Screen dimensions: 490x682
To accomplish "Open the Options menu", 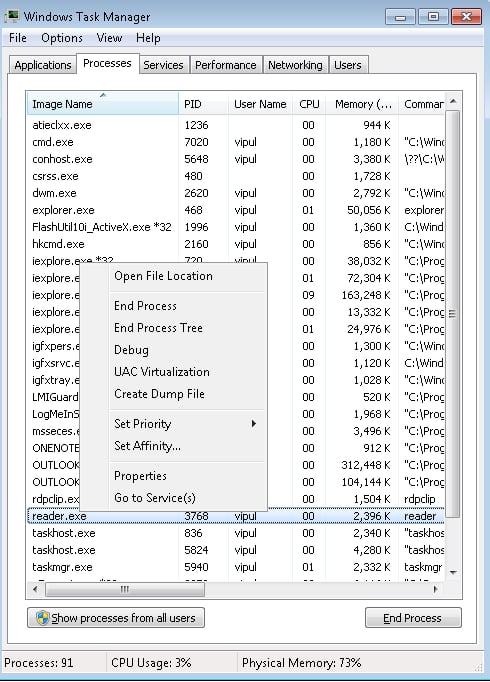I will pos(62,38).
